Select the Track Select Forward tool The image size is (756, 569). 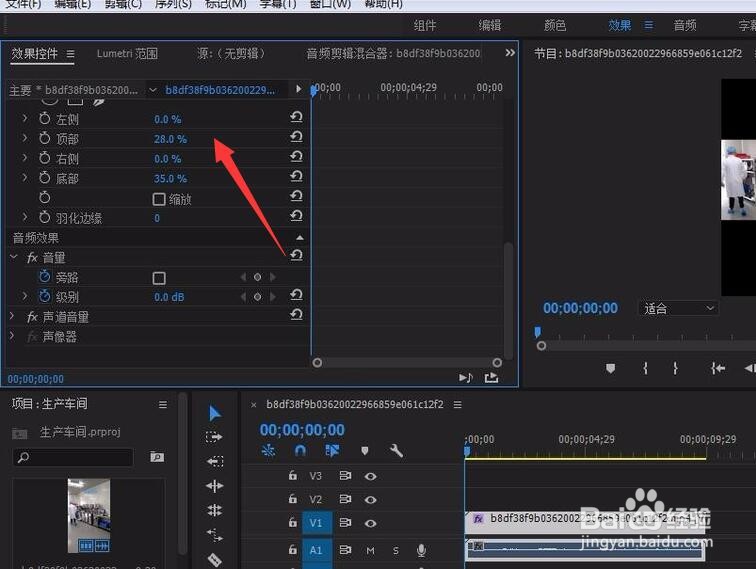215,437
